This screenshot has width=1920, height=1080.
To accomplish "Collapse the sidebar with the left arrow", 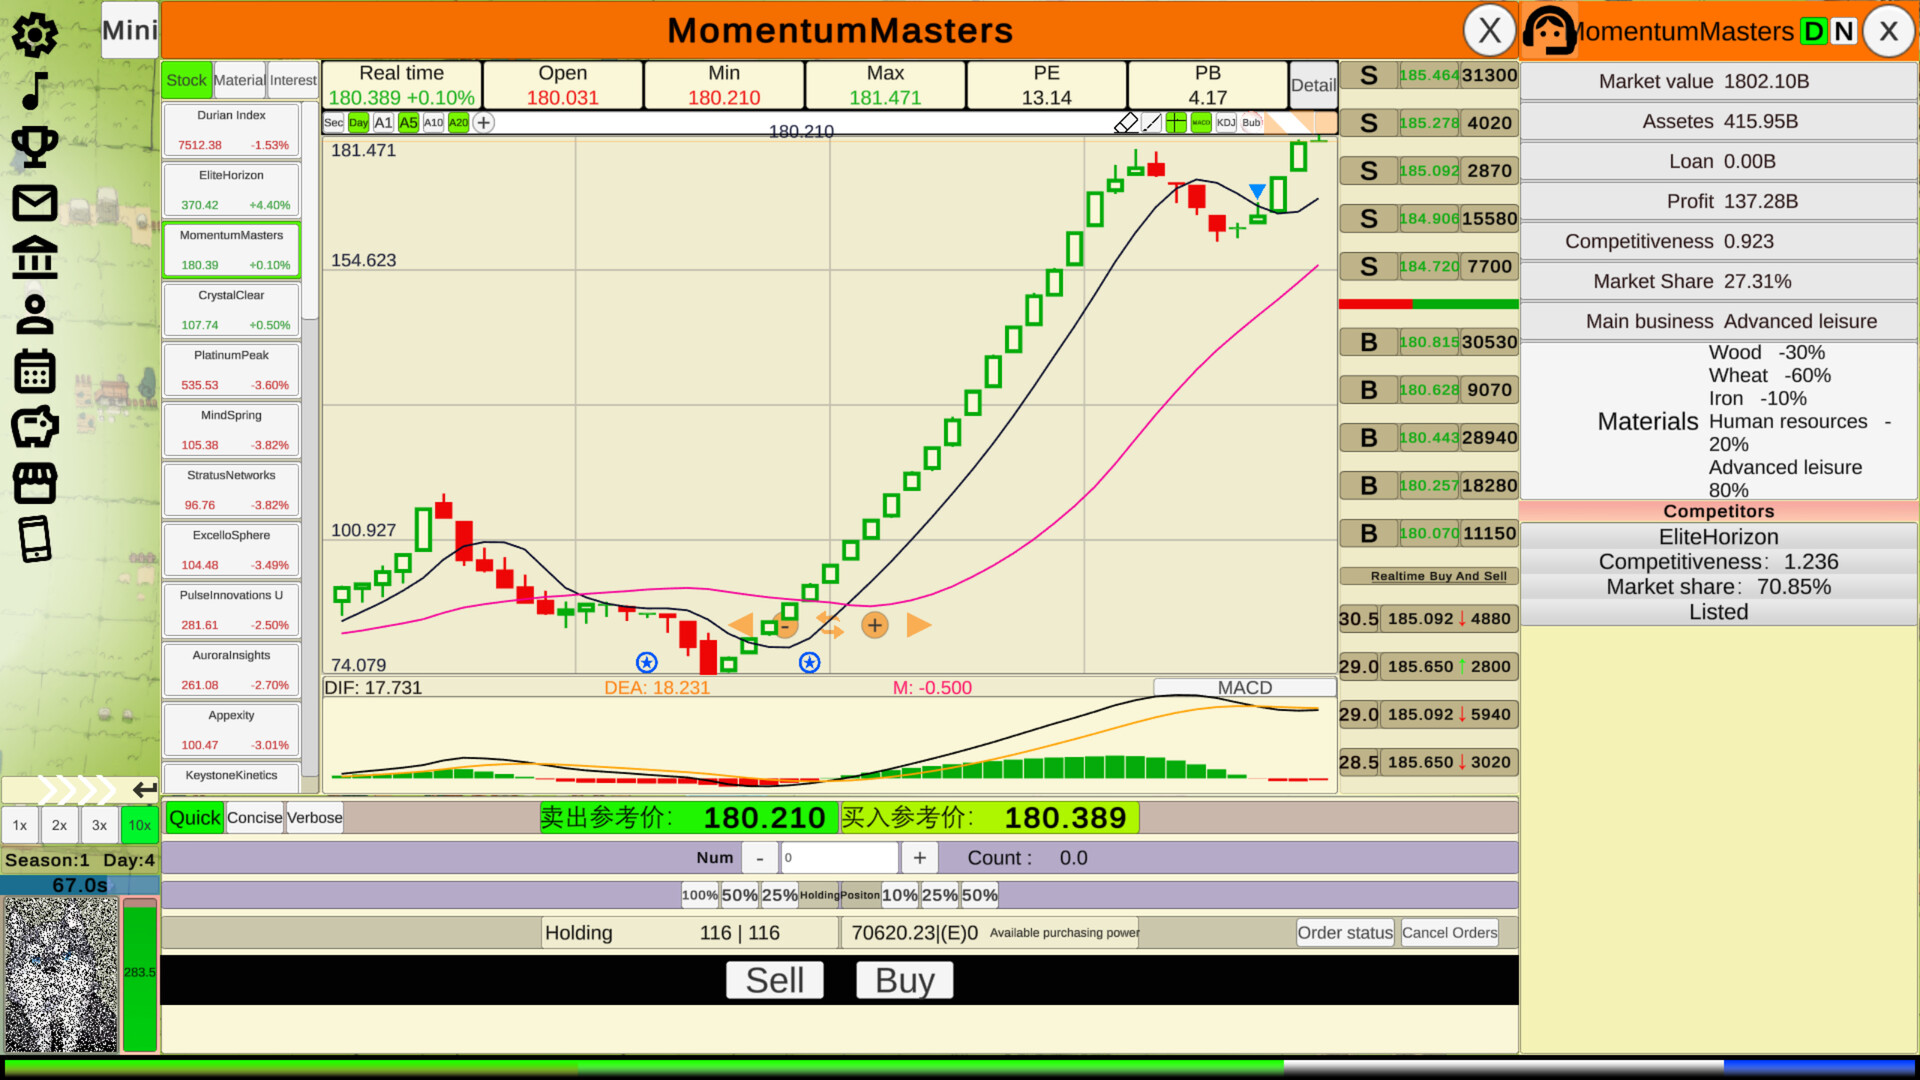I will pos(144,790).
